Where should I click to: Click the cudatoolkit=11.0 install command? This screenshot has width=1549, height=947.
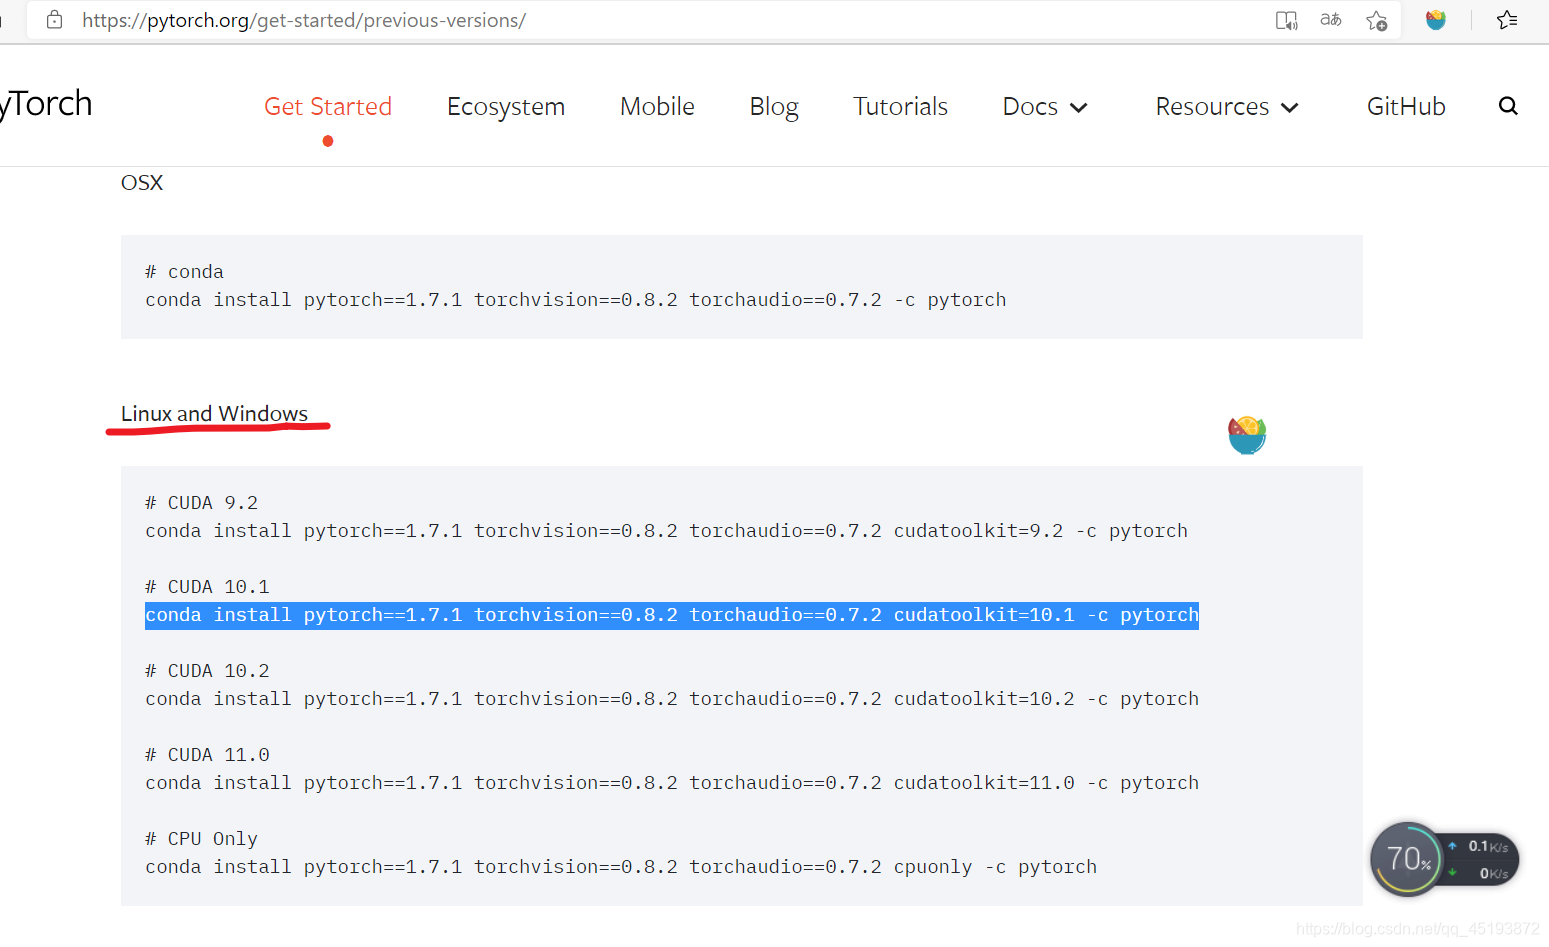point(672,783)
